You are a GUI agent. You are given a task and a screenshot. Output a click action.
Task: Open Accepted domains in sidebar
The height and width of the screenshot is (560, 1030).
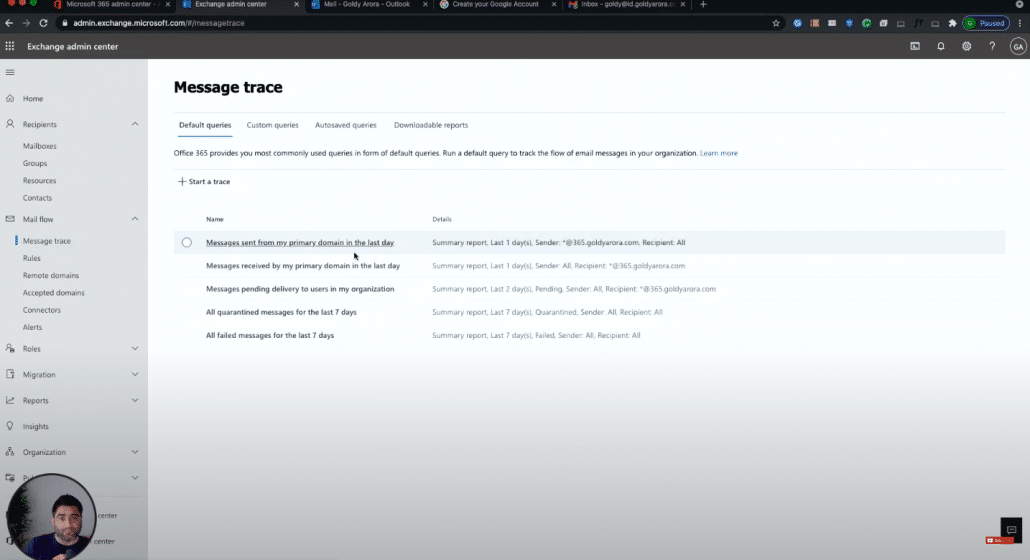pyautogui.click(x=53, y=293)
